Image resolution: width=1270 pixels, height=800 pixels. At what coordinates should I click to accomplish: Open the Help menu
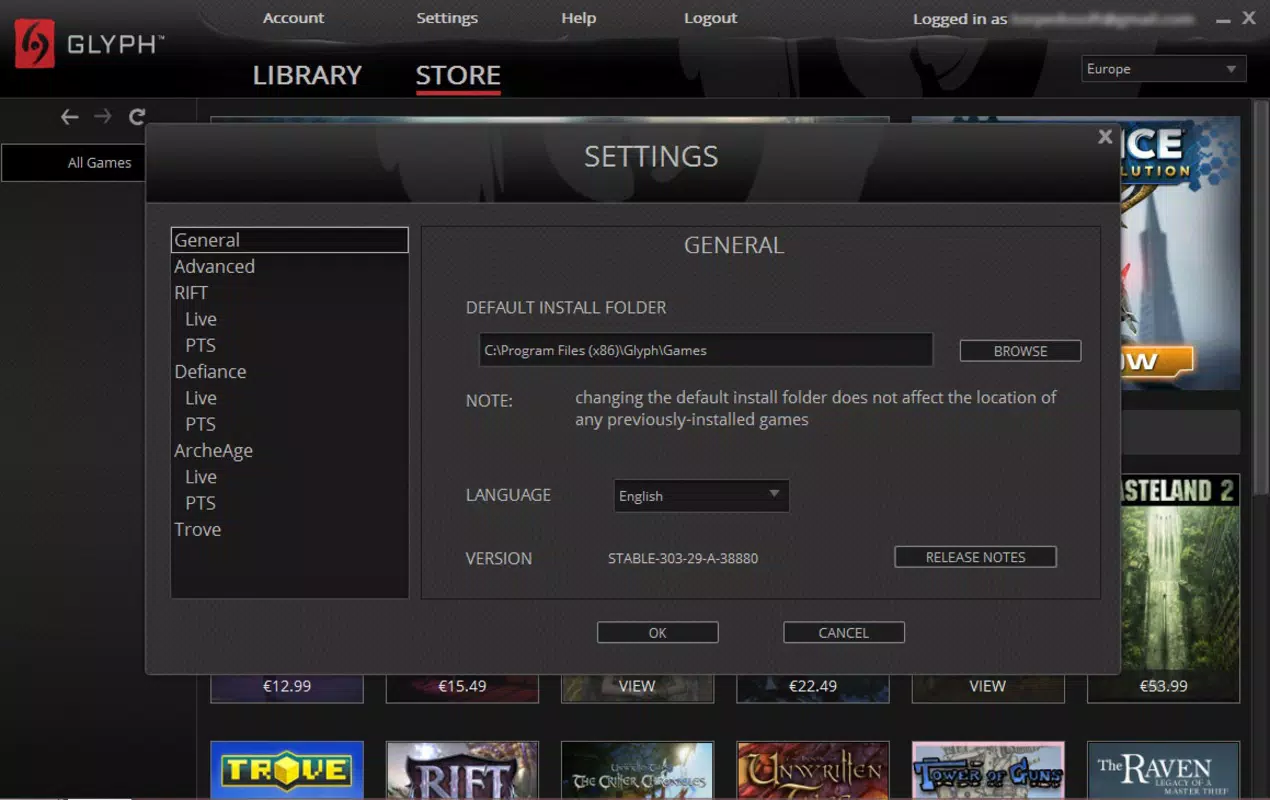pyautogui.click(x=578, y=18)
